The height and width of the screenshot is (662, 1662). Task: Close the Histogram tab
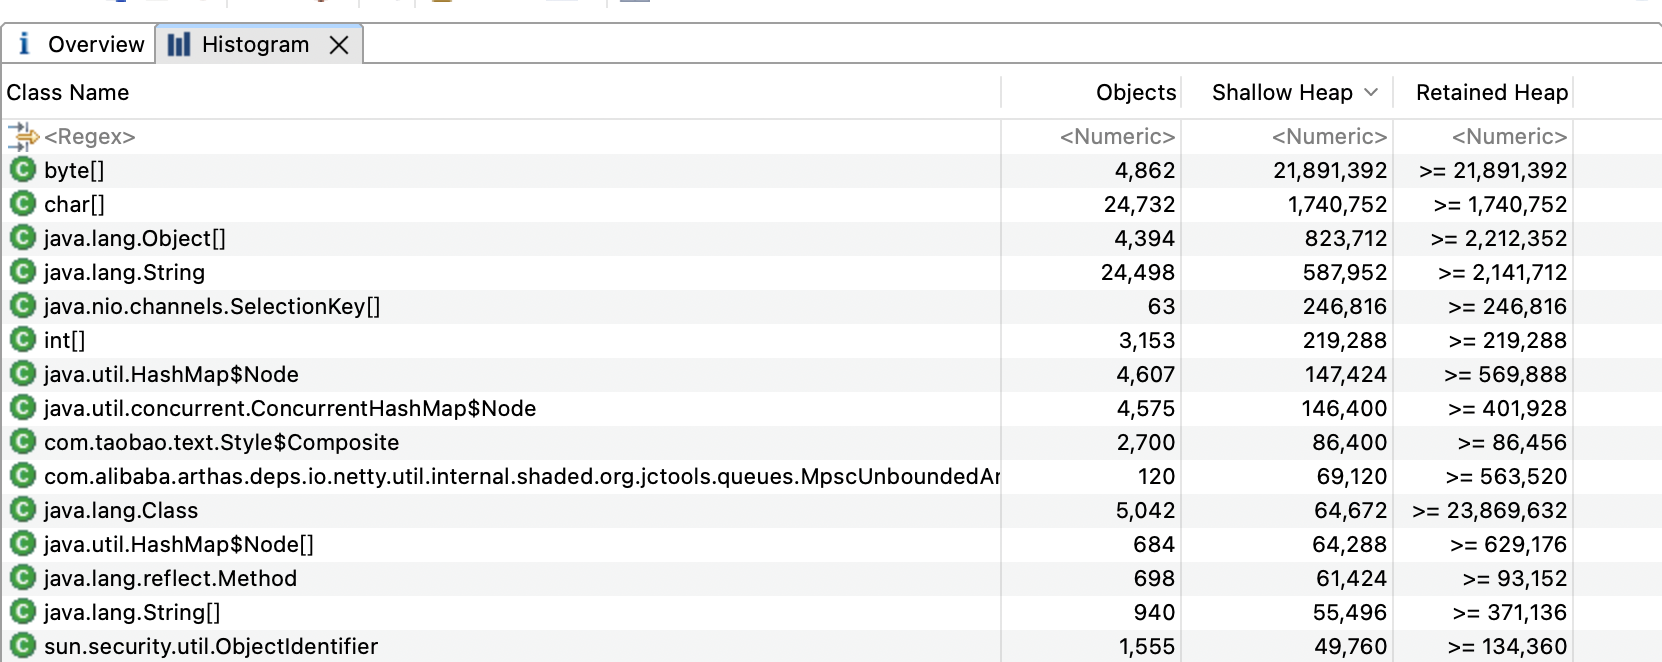tap(339, 45)
